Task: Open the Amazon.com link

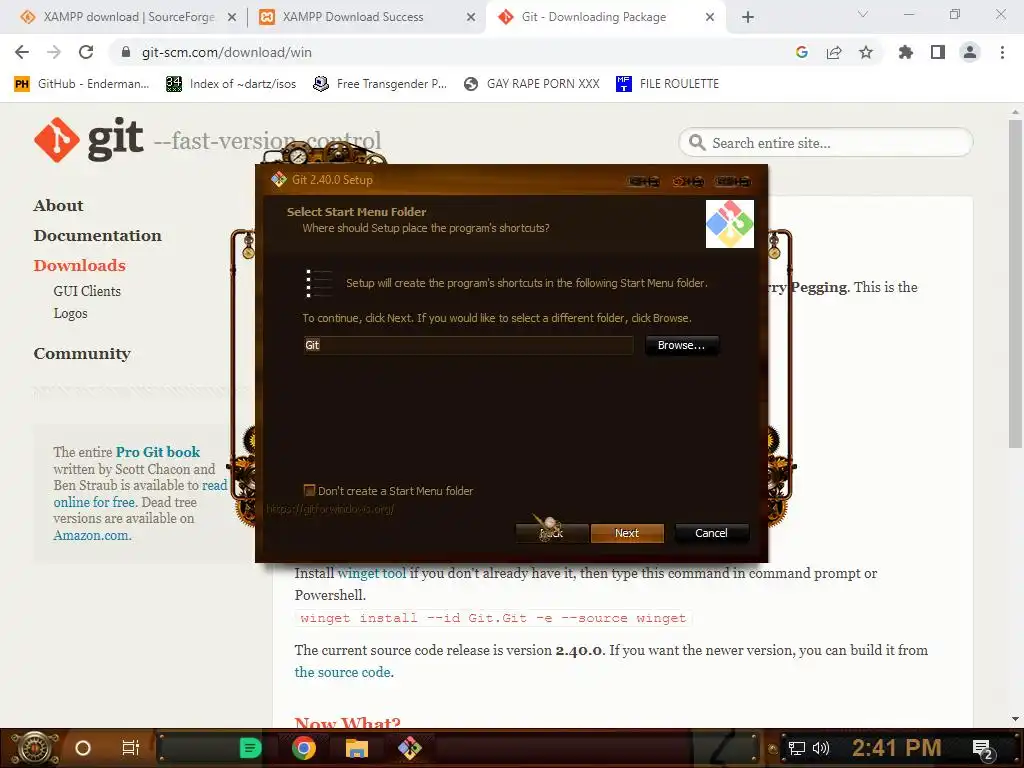Action: coord(92,536)
